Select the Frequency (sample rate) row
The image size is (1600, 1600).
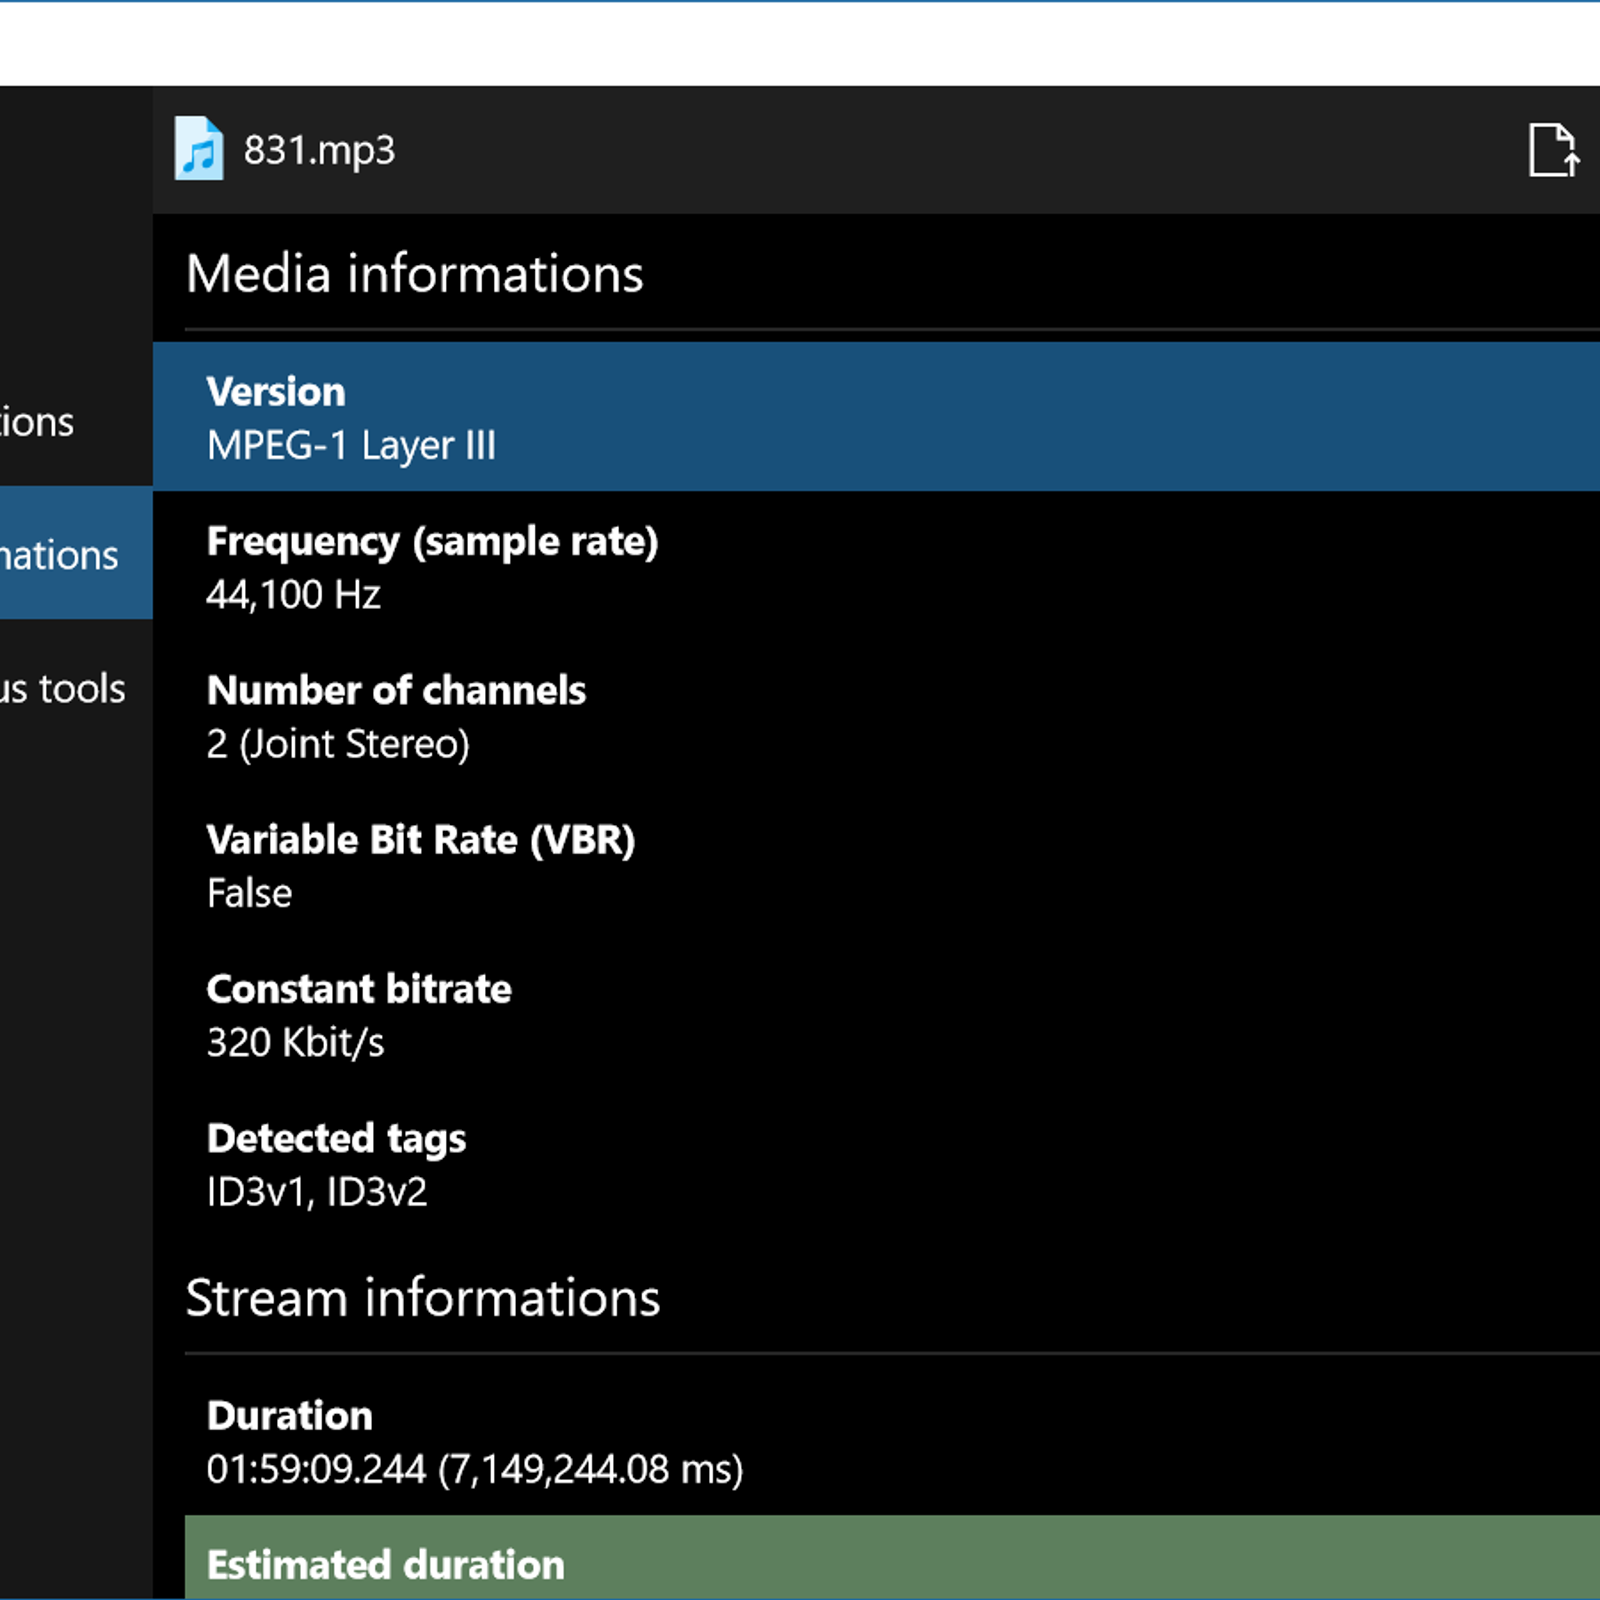pyautogui.click(x=876, y=566)
